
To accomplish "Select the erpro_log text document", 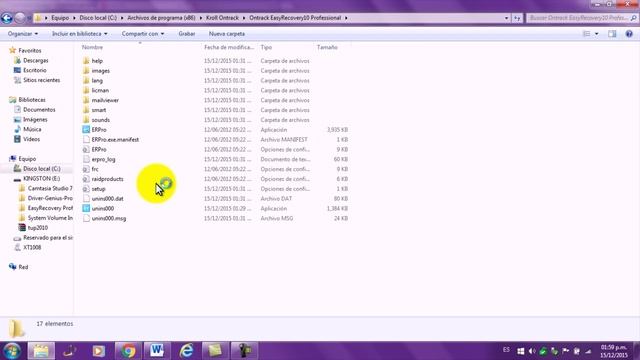I will point(103,159).
